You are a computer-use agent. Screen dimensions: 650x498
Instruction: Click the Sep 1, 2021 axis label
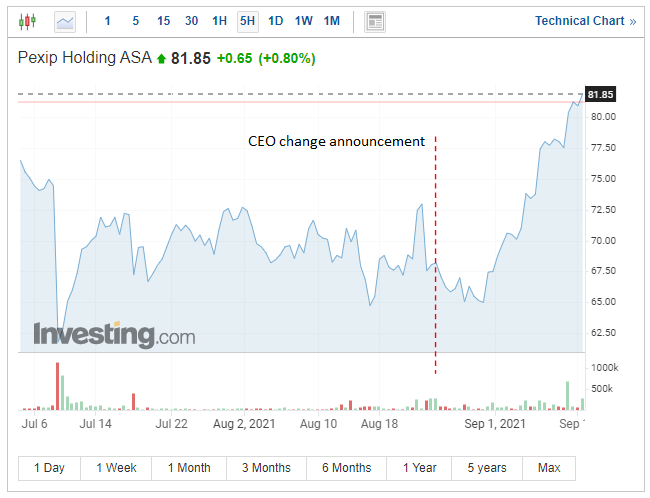pos(495,424)
